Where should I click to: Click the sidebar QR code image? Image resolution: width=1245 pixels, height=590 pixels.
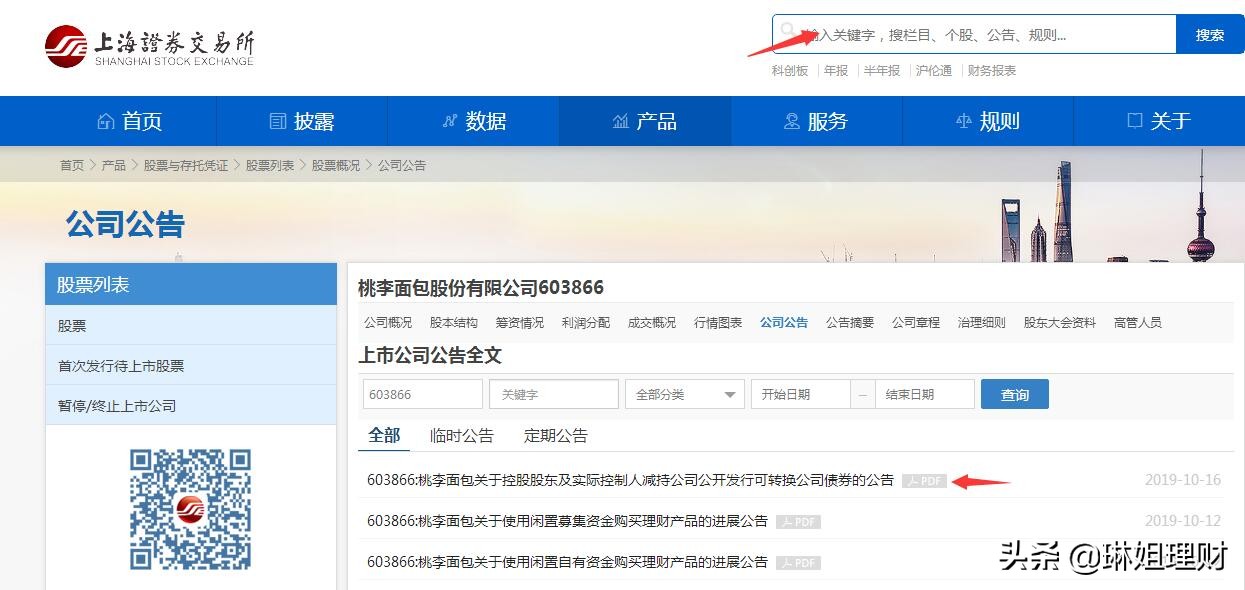pyautogui.click(x=190, y=510)
